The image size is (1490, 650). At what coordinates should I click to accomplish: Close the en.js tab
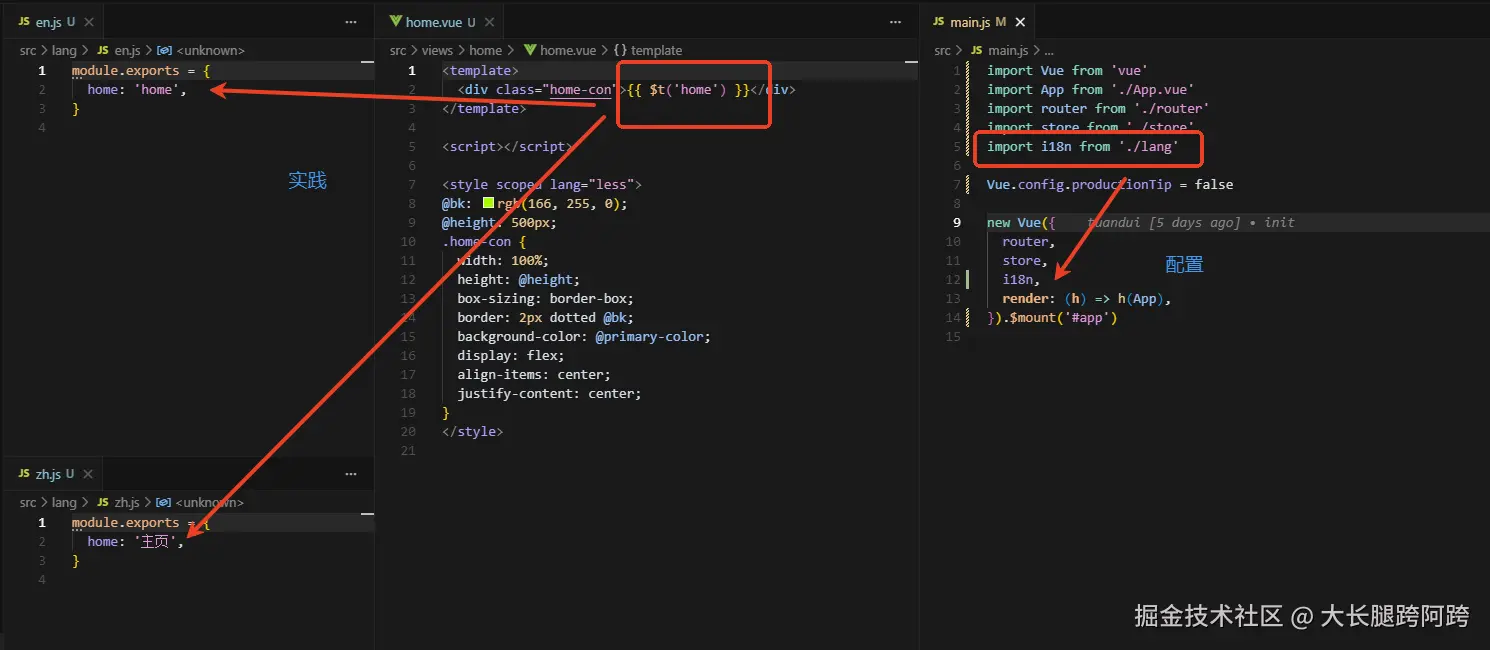tap(88, 21)
